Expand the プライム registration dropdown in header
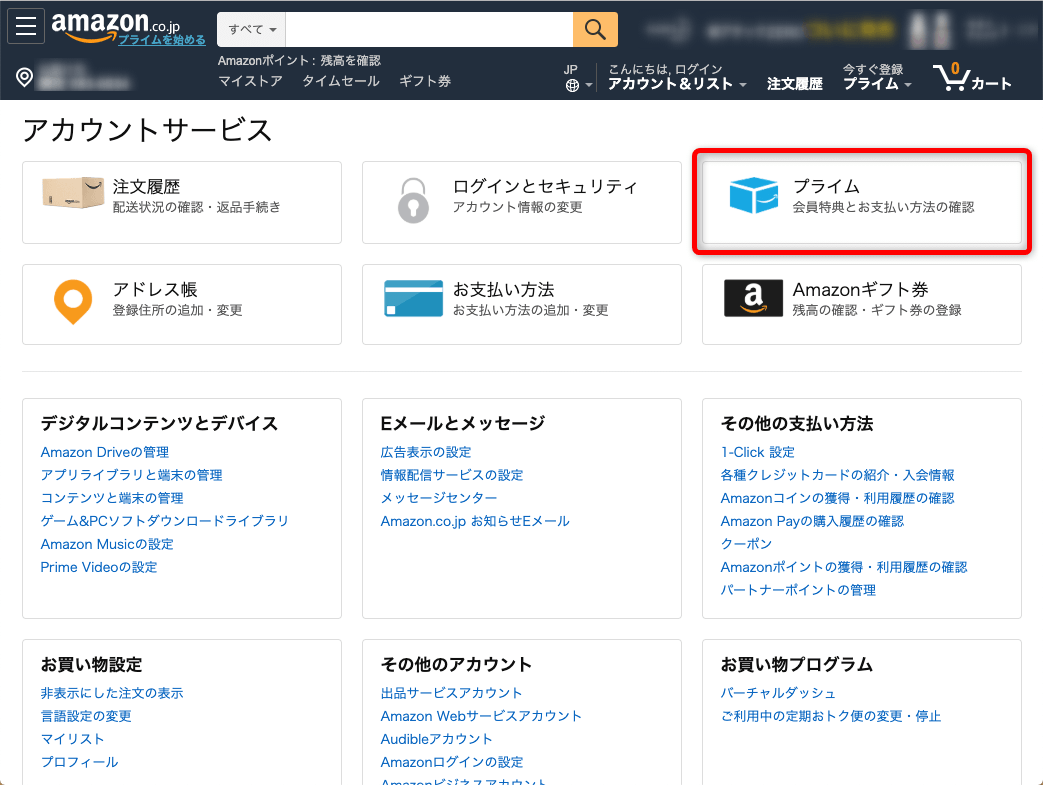 [876, 84]
